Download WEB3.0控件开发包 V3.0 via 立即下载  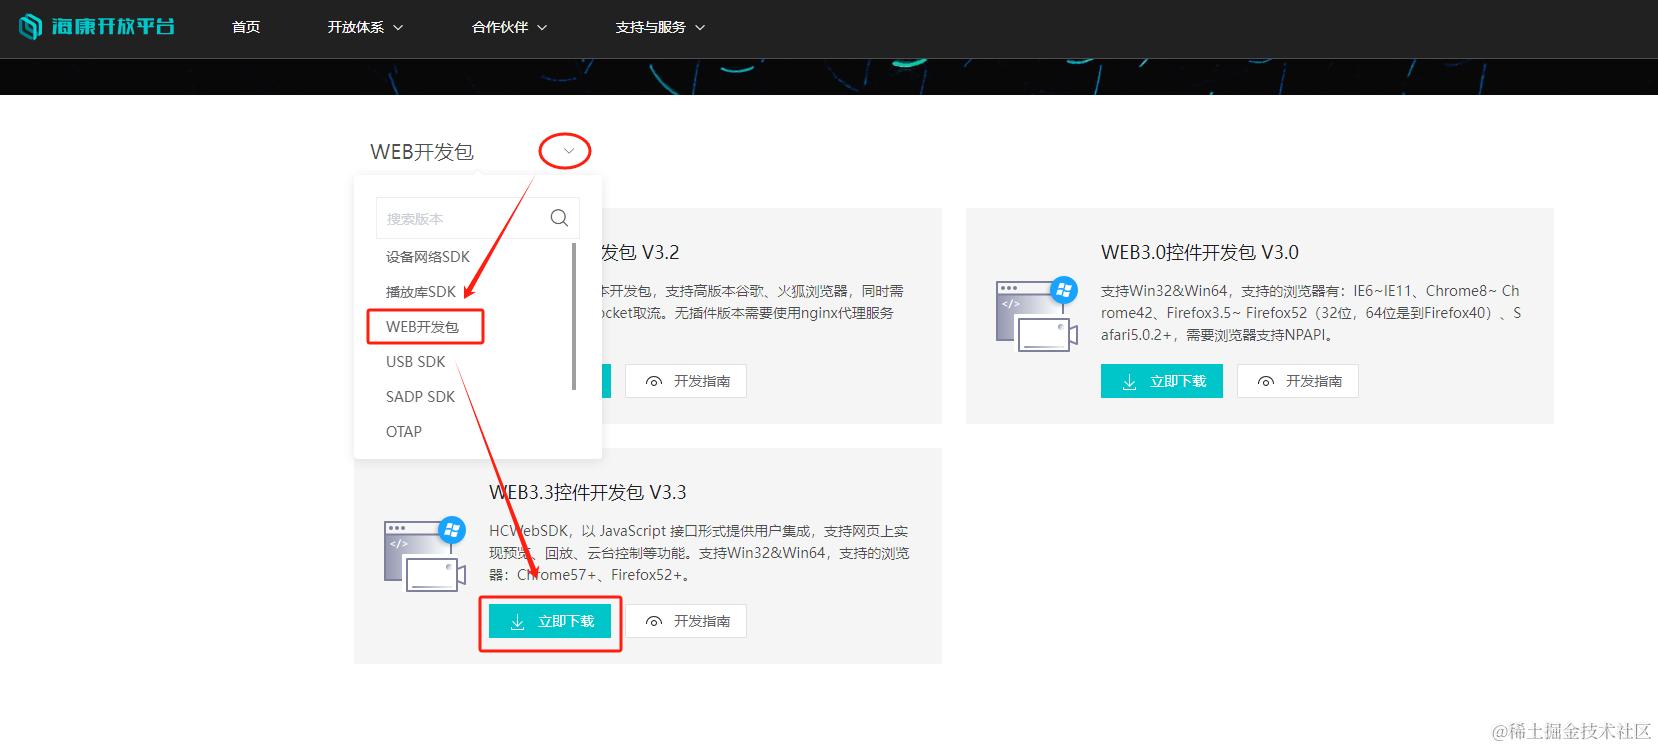click(1162, 381)
